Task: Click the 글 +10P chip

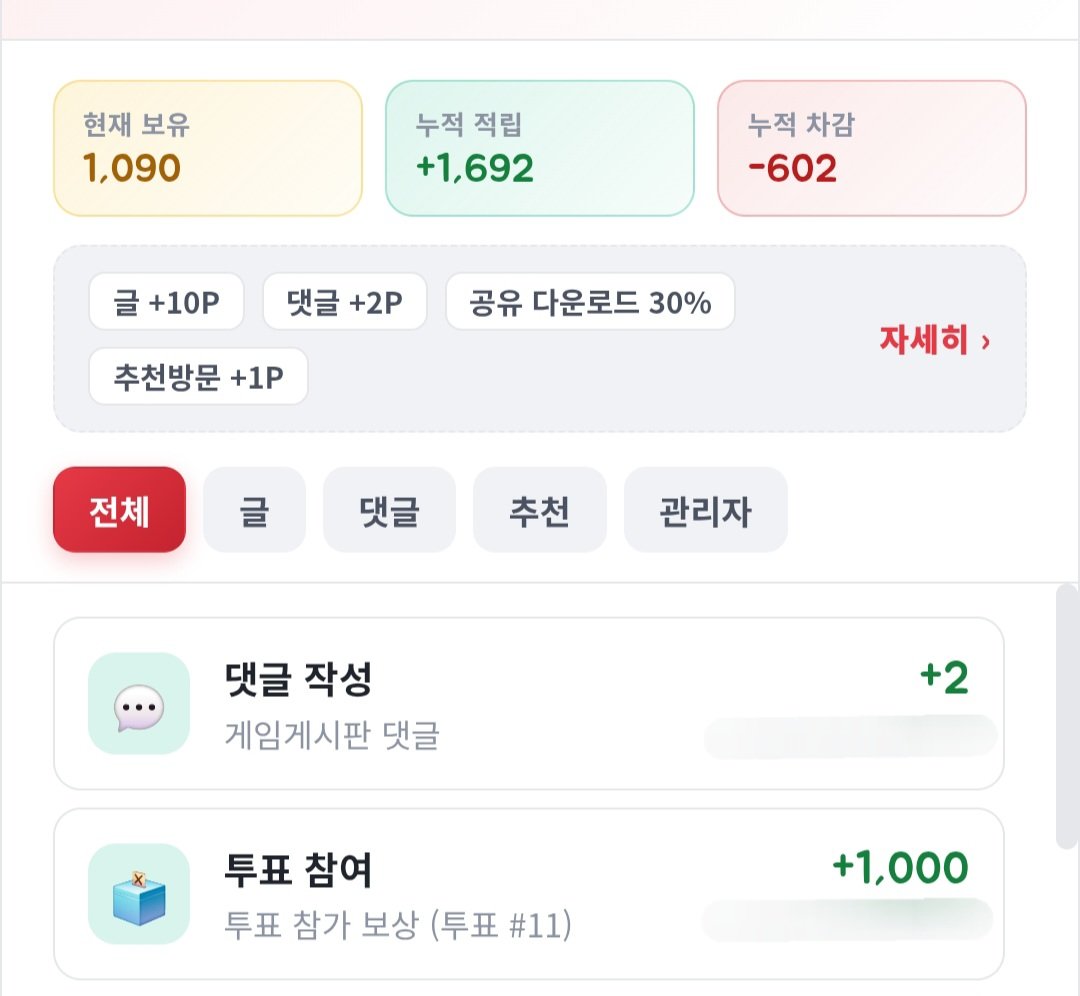Action: (166, 302)
